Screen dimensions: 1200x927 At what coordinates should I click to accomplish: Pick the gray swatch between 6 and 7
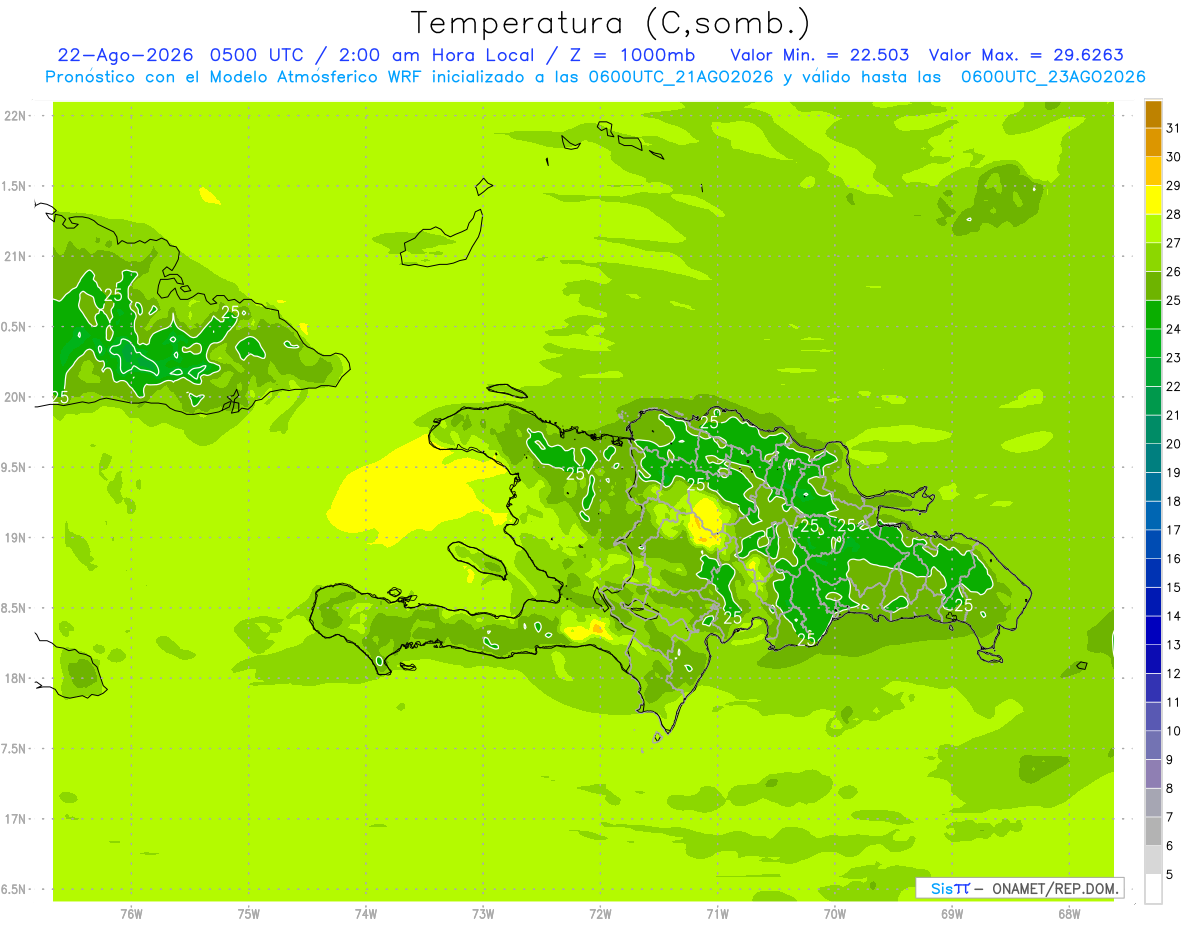click(x=1153, y=831)
